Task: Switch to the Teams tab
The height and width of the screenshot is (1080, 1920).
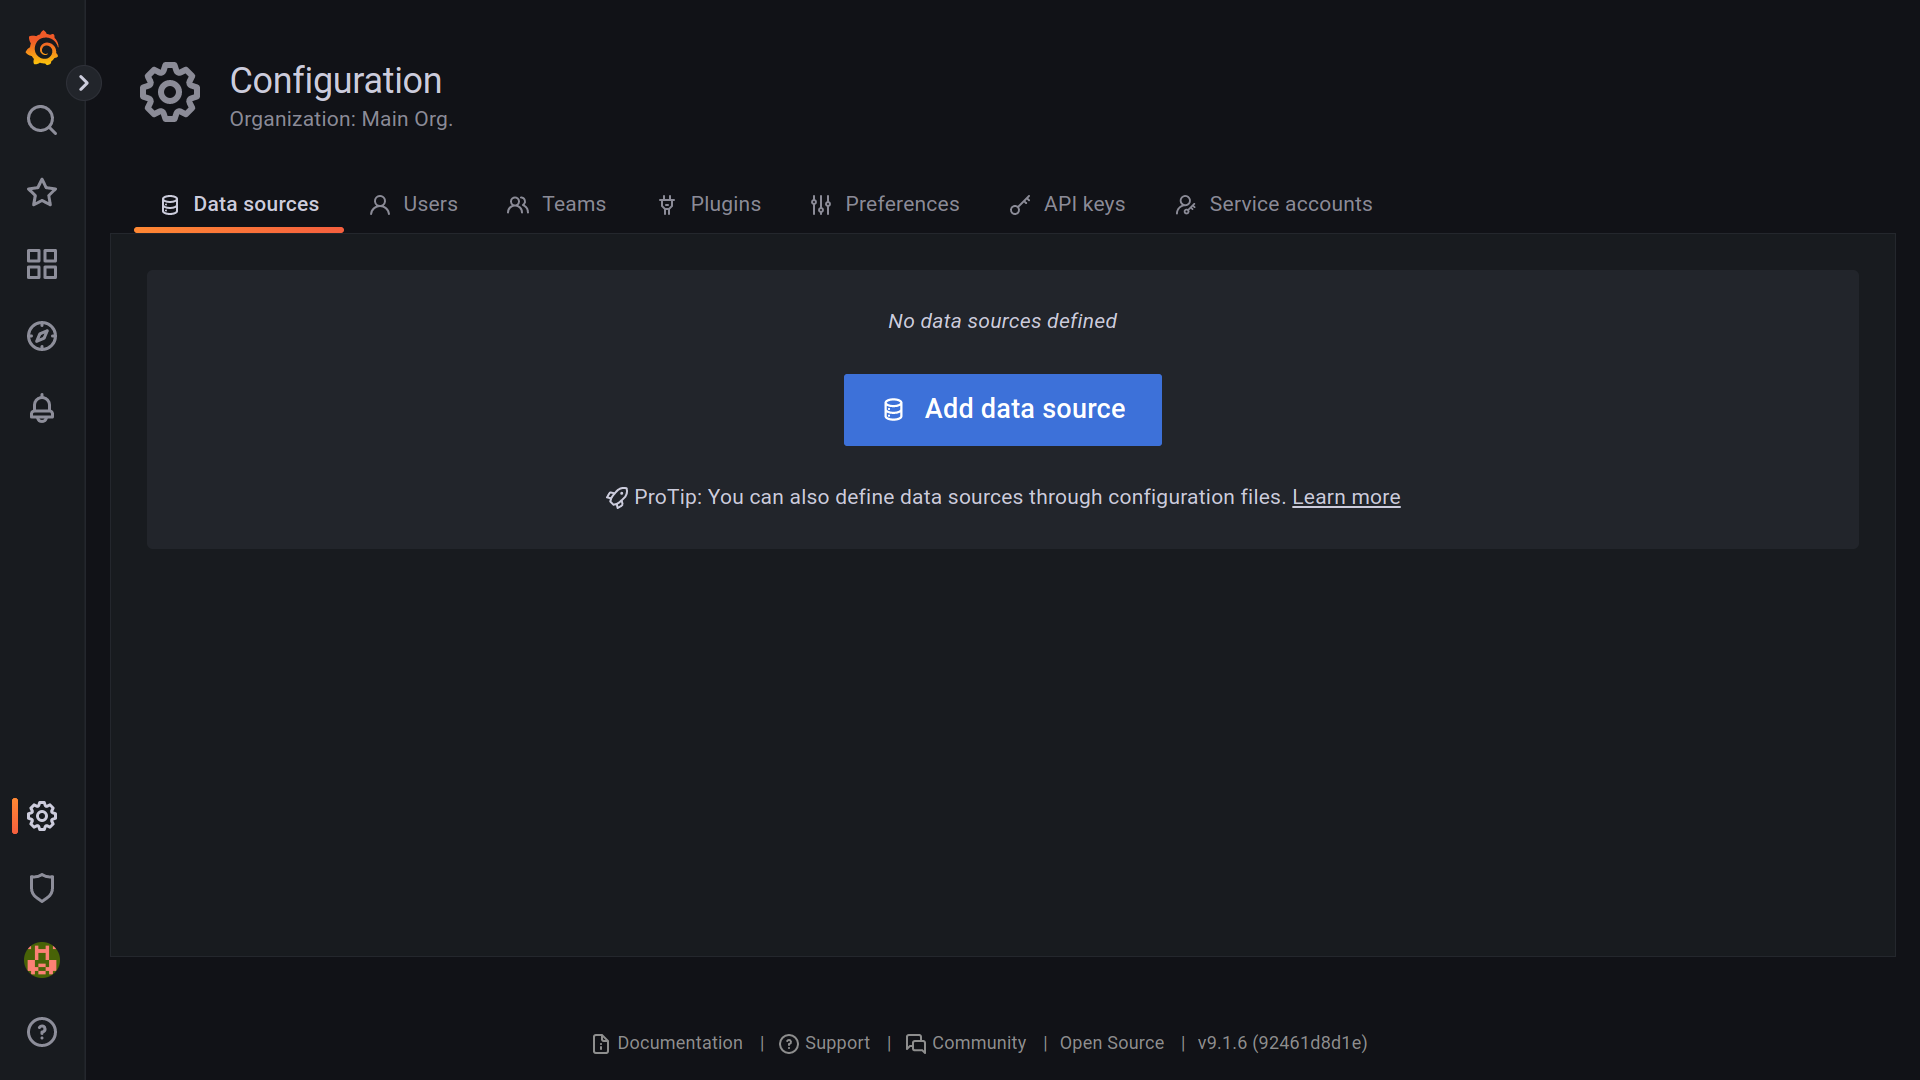Action: click(557, 204)
